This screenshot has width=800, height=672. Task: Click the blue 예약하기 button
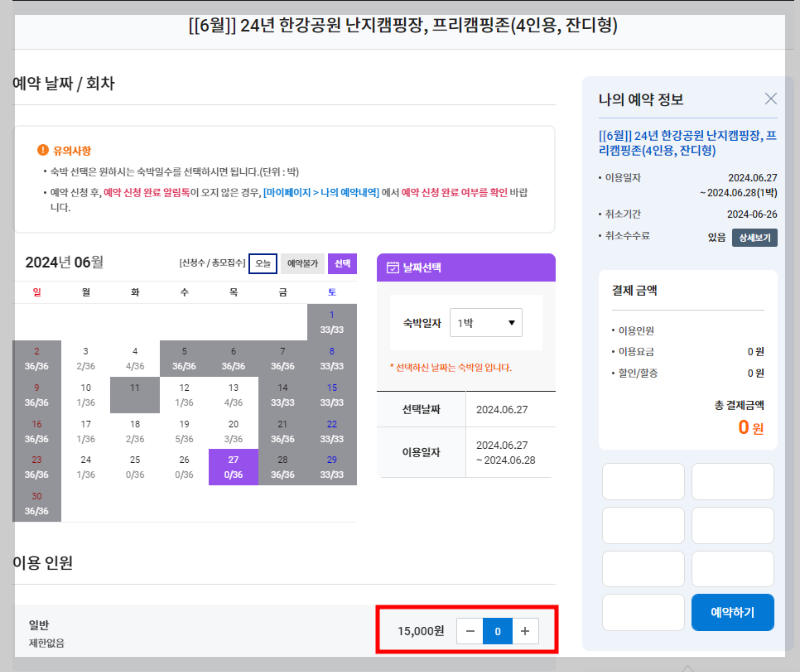(732, 612)
